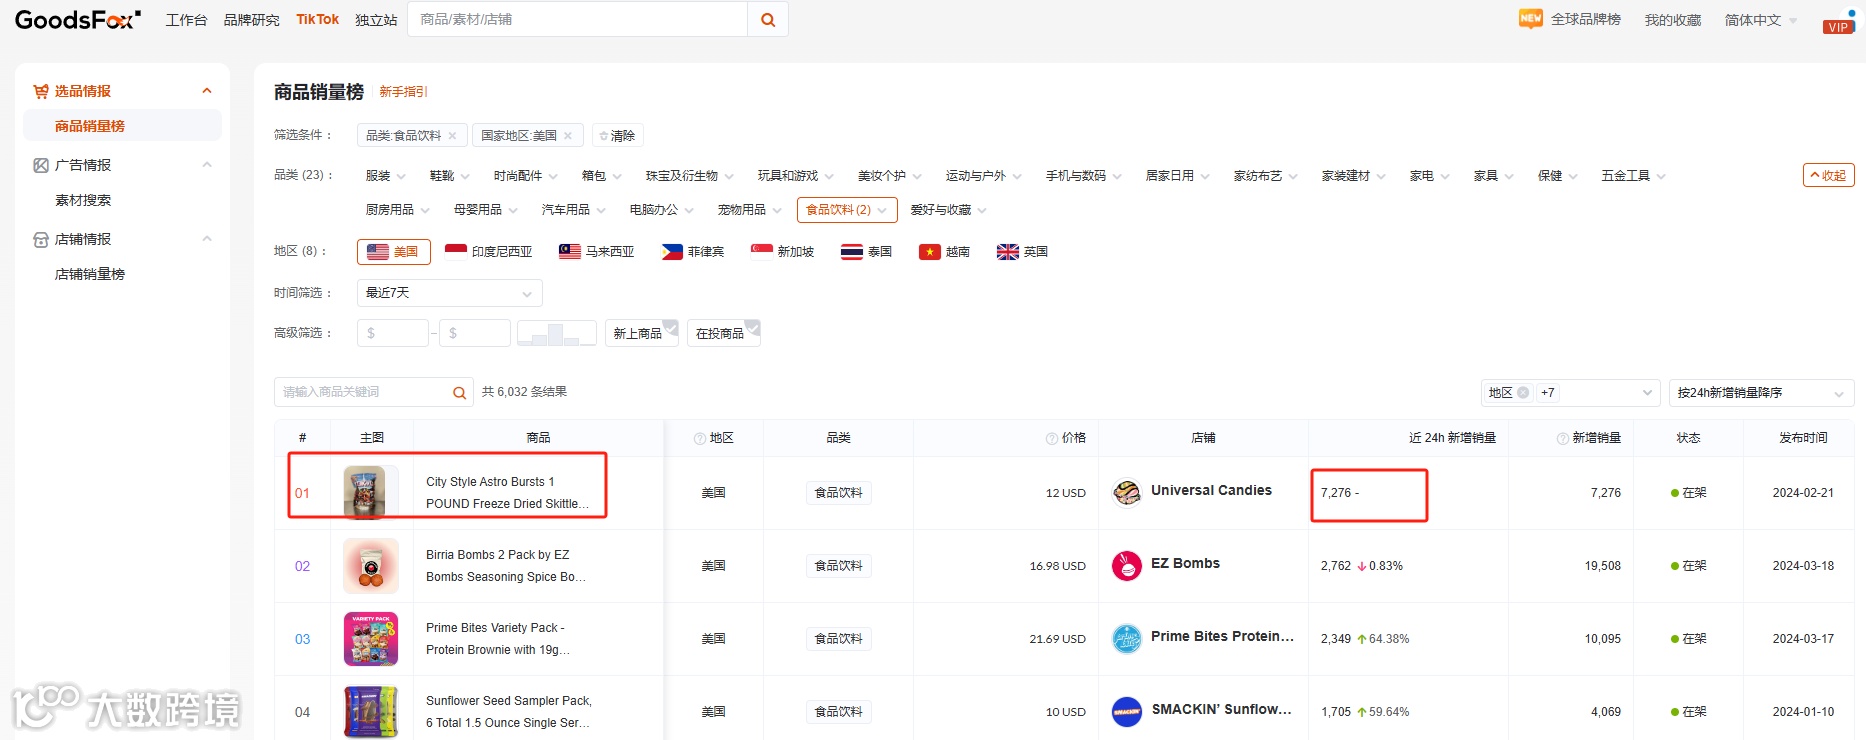Toggle the 新上商品 filter checkbox
The height and width of the screenshot is (740, 1866).
[642, 333]
